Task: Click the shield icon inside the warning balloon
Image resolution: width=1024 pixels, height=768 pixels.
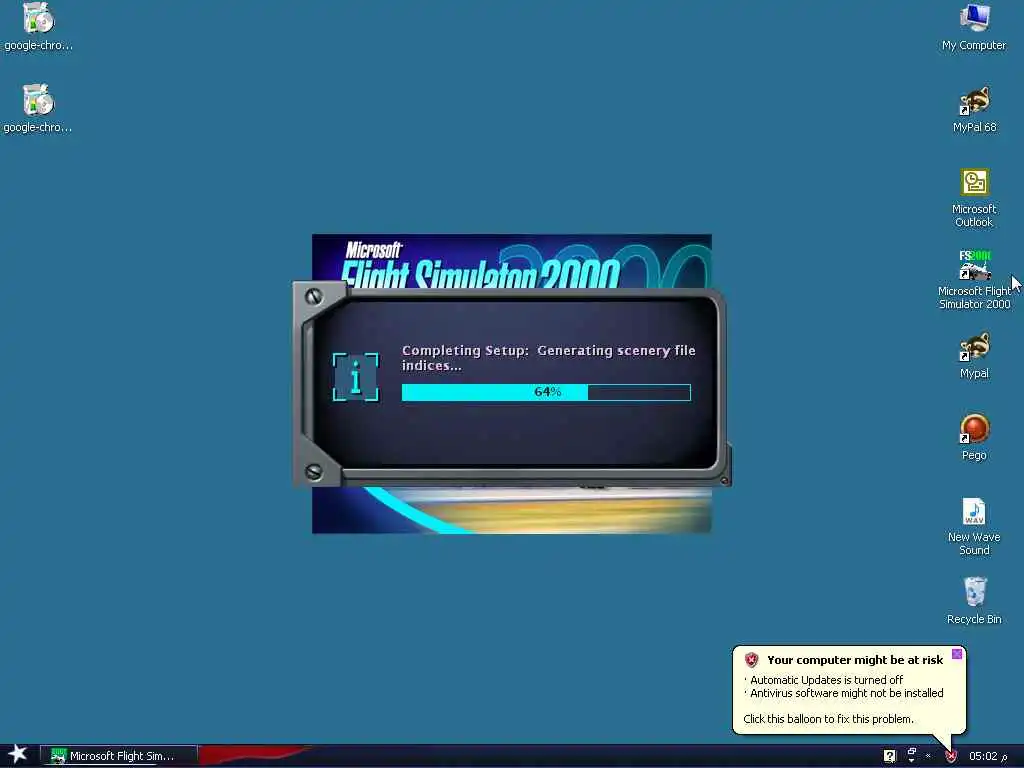Action: click(752, 660)
